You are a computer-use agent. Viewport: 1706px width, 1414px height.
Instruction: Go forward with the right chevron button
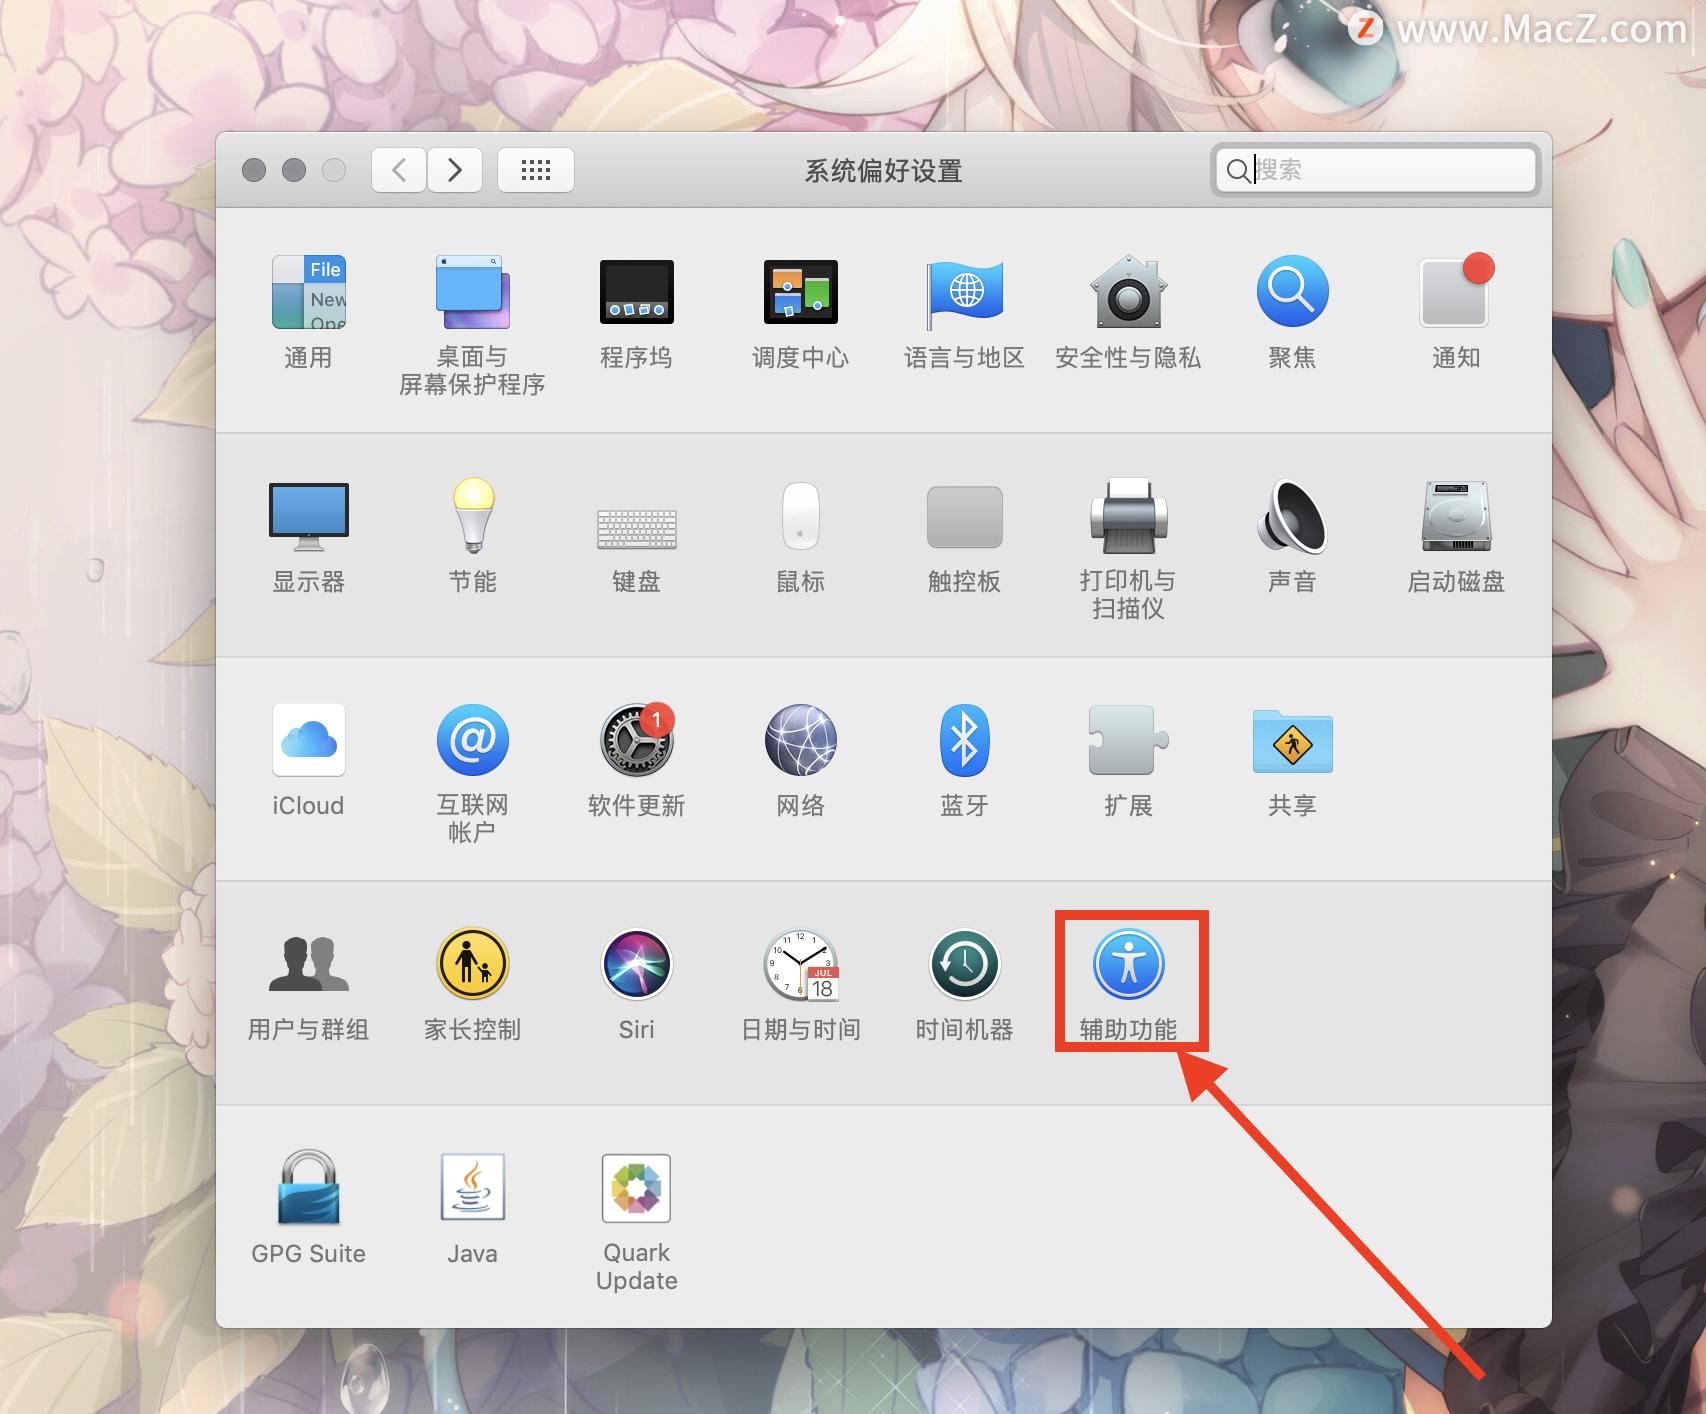point(455,170)
